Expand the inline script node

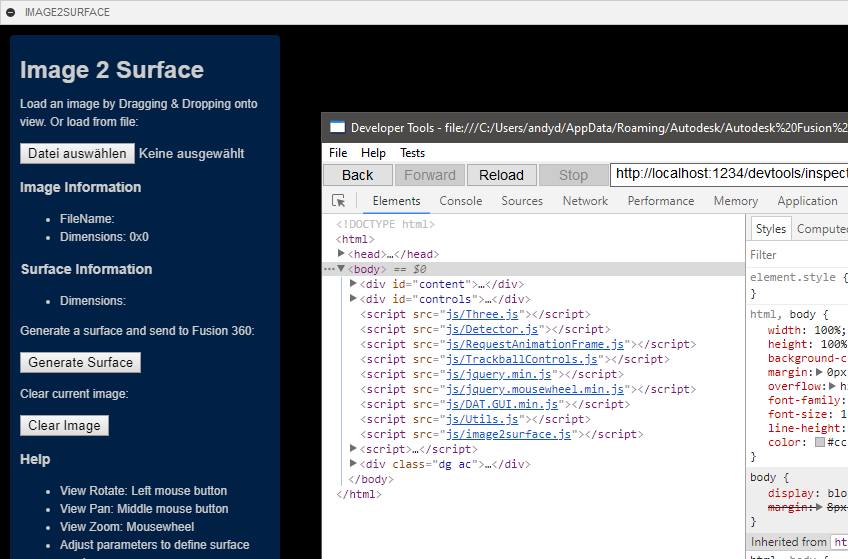tap(353, 448)
